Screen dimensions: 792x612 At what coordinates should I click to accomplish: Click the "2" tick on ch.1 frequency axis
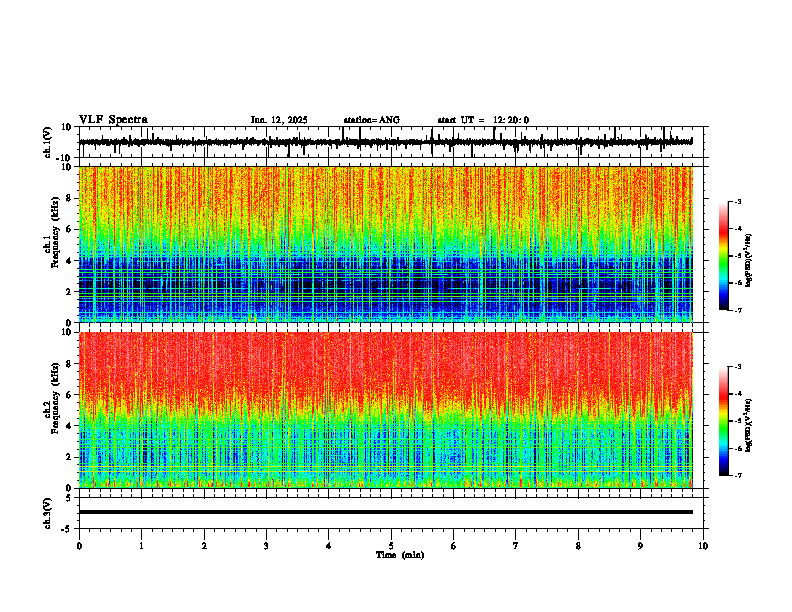70,292
